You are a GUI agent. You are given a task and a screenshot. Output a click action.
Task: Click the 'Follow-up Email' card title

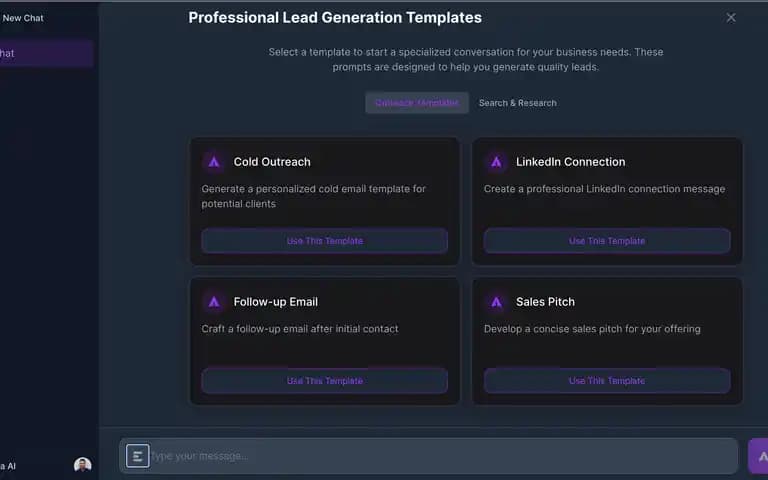(276, 302)
